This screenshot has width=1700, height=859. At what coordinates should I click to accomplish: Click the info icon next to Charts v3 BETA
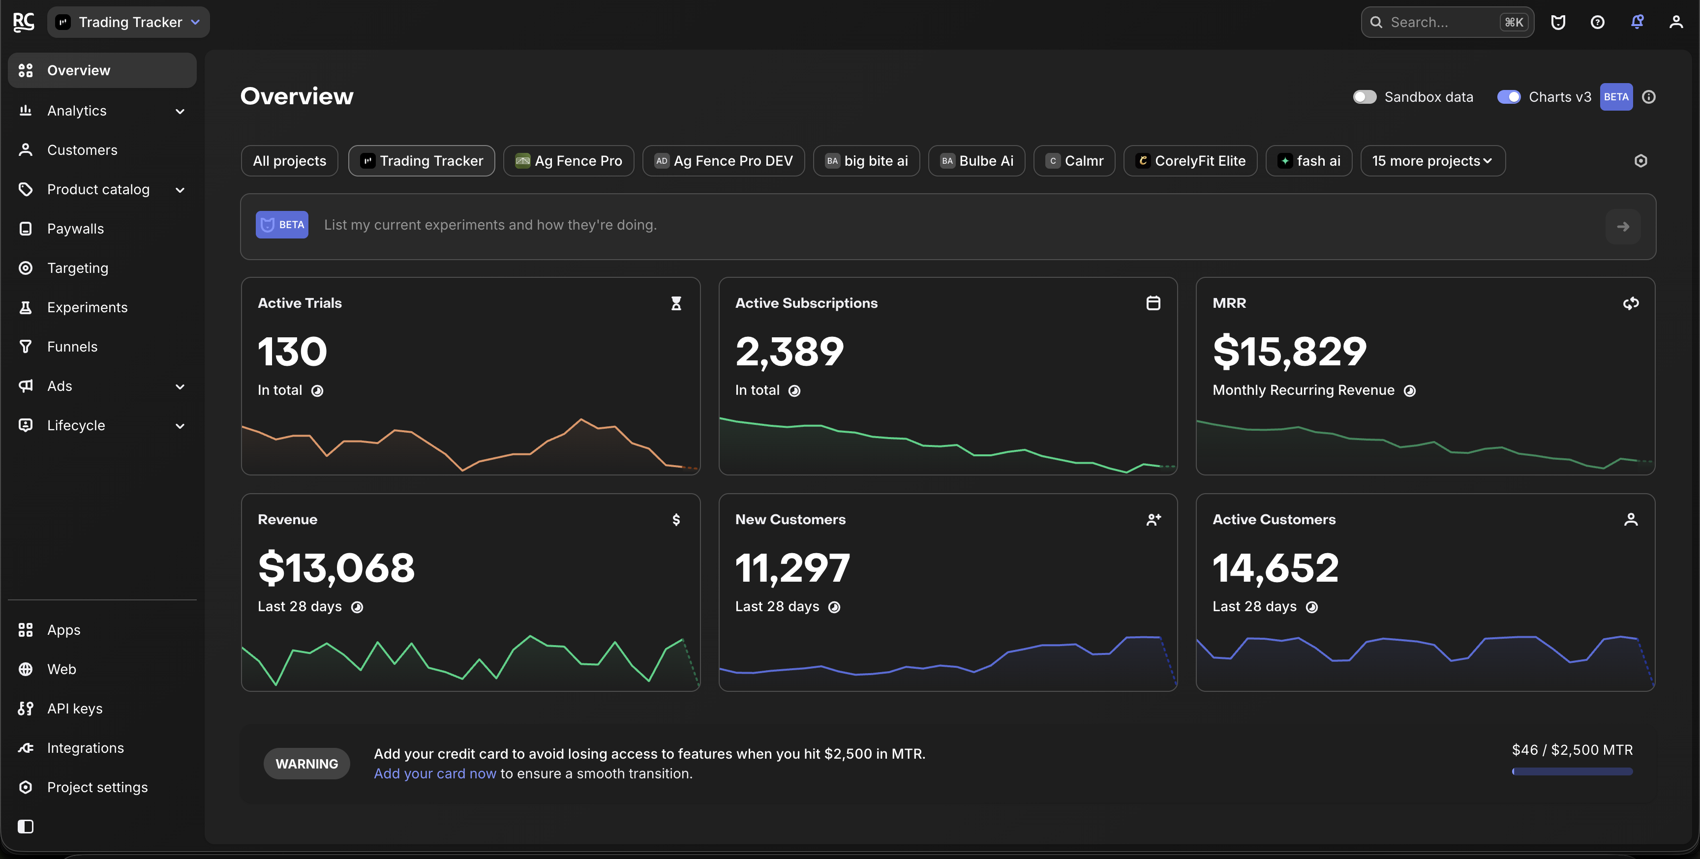tap(1649, 97)
